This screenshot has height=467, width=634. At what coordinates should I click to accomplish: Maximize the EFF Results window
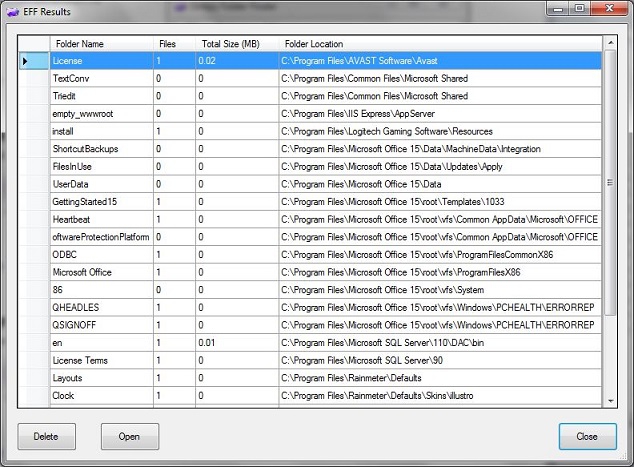580,8
